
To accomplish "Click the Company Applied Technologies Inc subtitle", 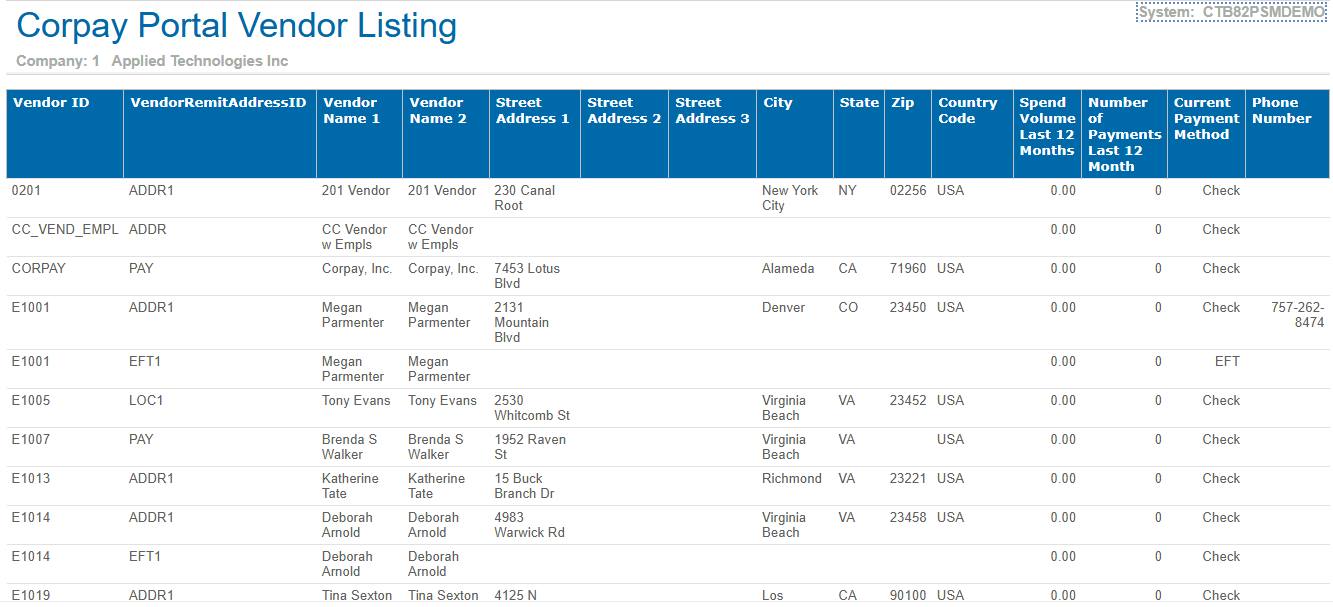I will coord(152,61).
